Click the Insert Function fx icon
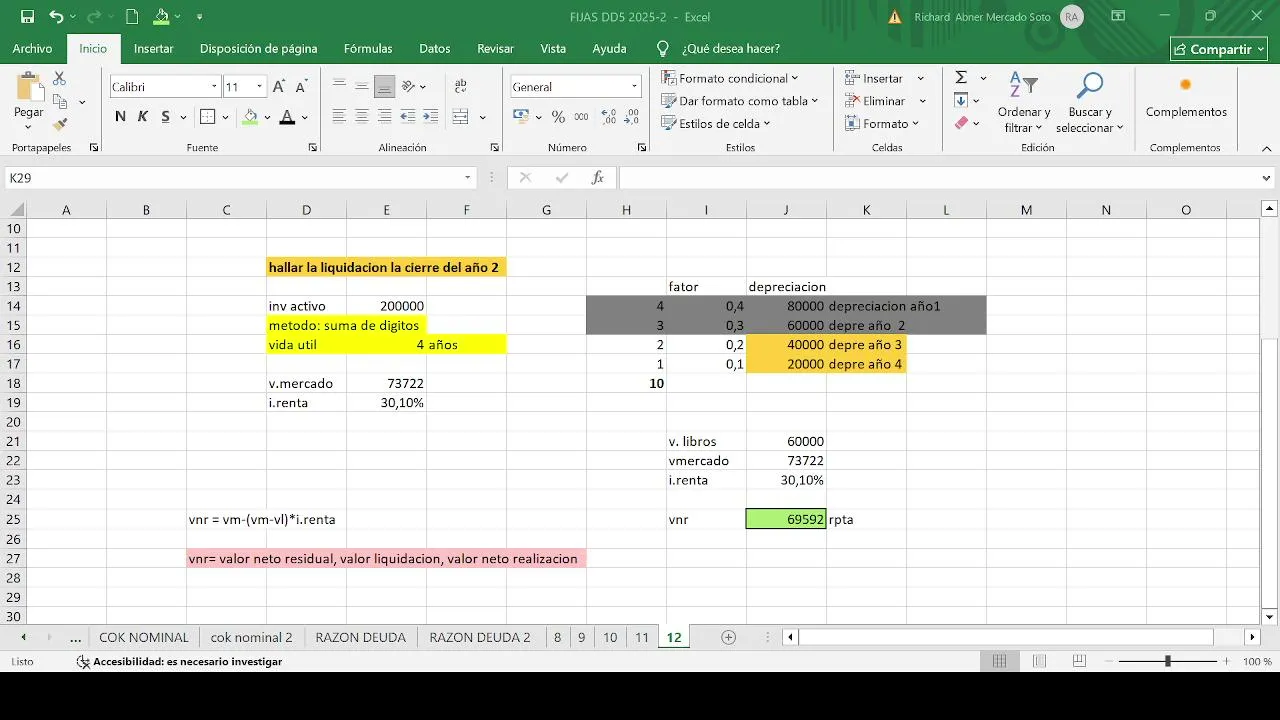Screen dimensions: 1280x720 pos(598,178)
